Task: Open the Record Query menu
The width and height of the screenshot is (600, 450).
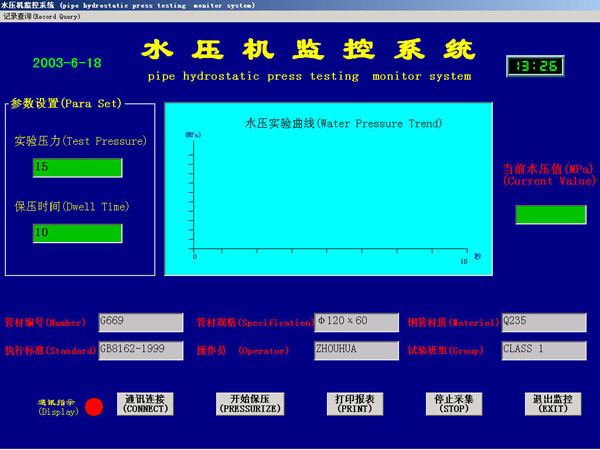Action: pyautogui.click(x=40, y=16)
